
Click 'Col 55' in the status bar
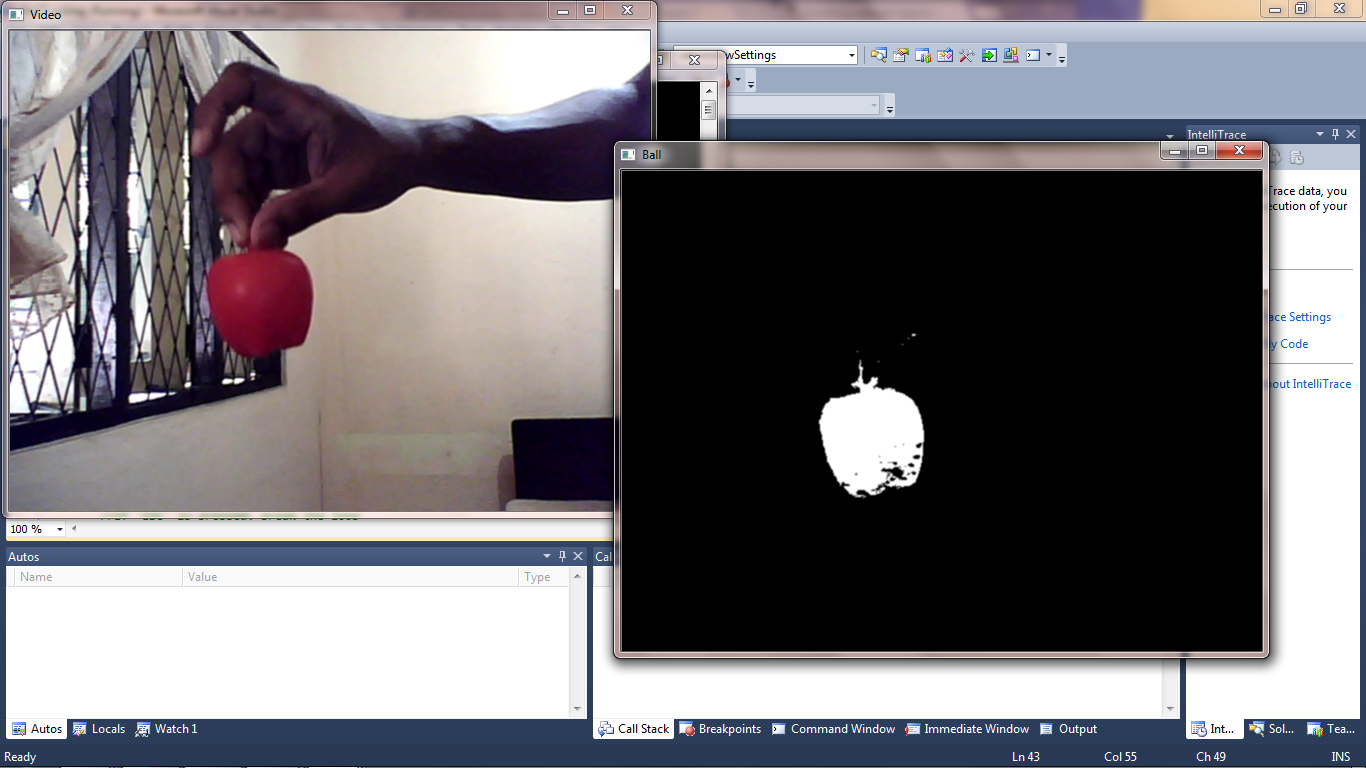pyautogui.click(x=1120, y=757)
